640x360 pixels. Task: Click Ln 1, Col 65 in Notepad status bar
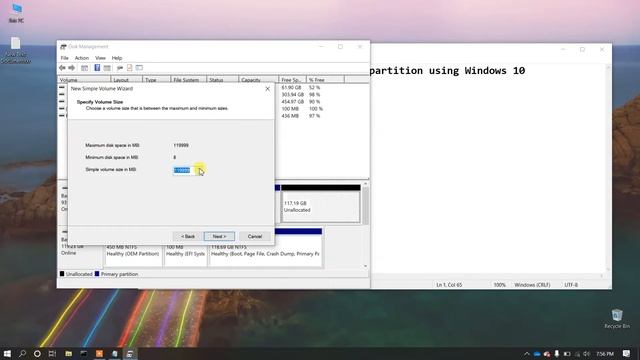449,285
